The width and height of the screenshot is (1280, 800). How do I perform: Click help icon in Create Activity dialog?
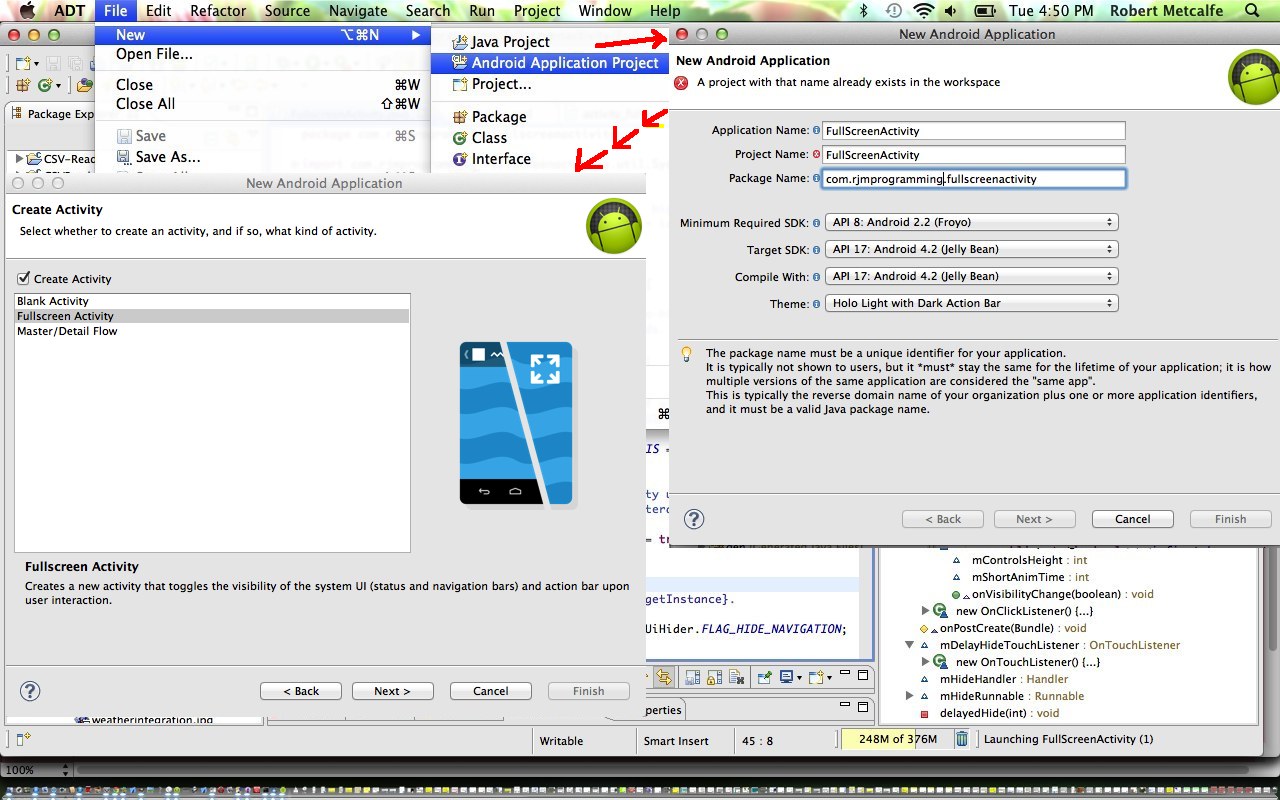[30, 691]
